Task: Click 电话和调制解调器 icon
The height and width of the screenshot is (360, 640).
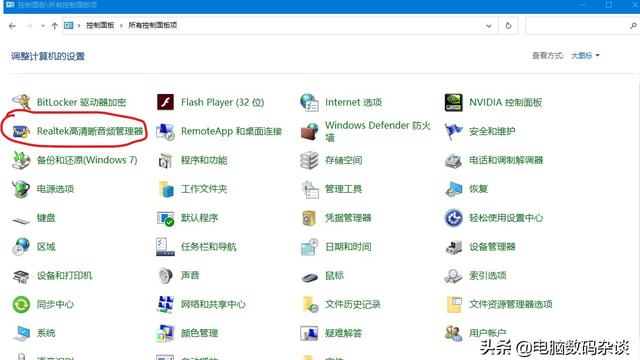Action: click(x=453, y=160)
